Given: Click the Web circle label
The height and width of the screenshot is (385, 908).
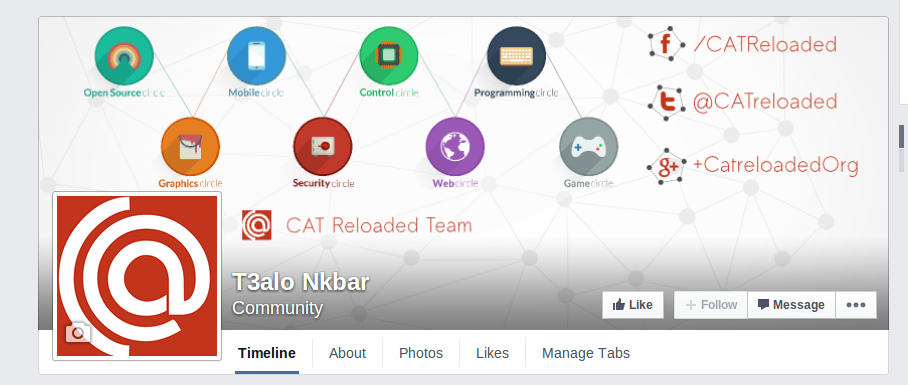Looking at the screenshot, I should [x=455, y=184].
